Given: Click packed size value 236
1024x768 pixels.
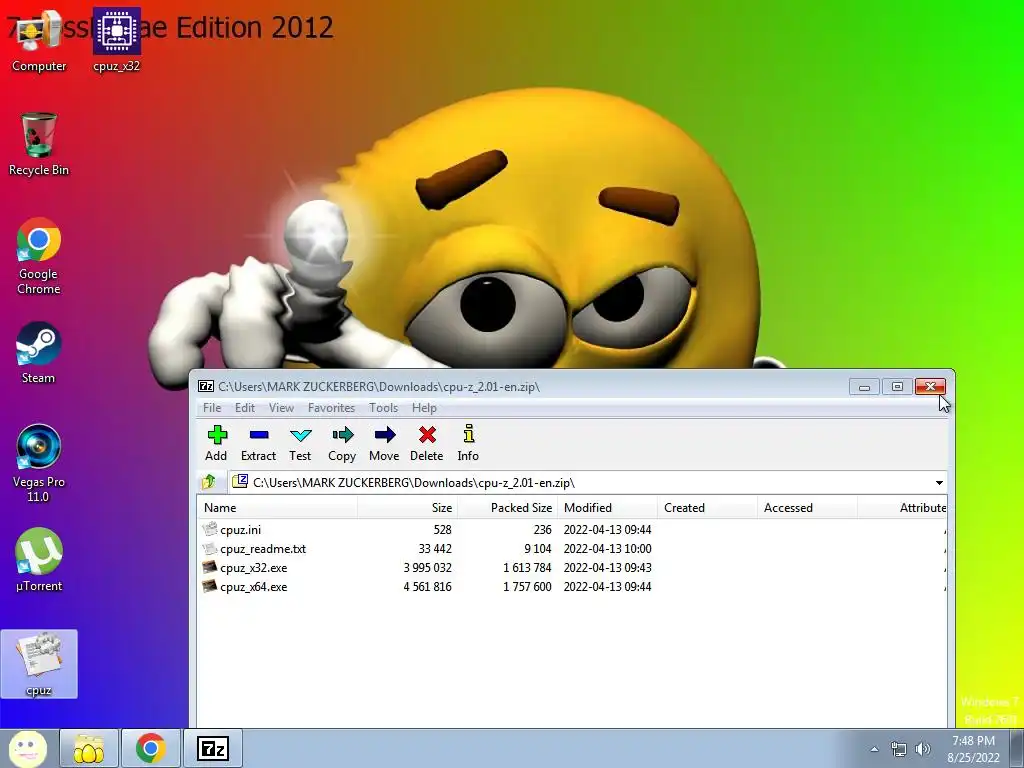Looking at the screenshot, I should [542, 530].
